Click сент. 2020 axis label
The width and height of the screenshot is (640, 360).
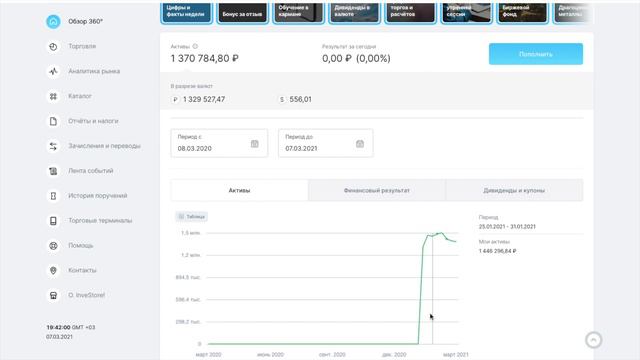click(x=332, y=355)
